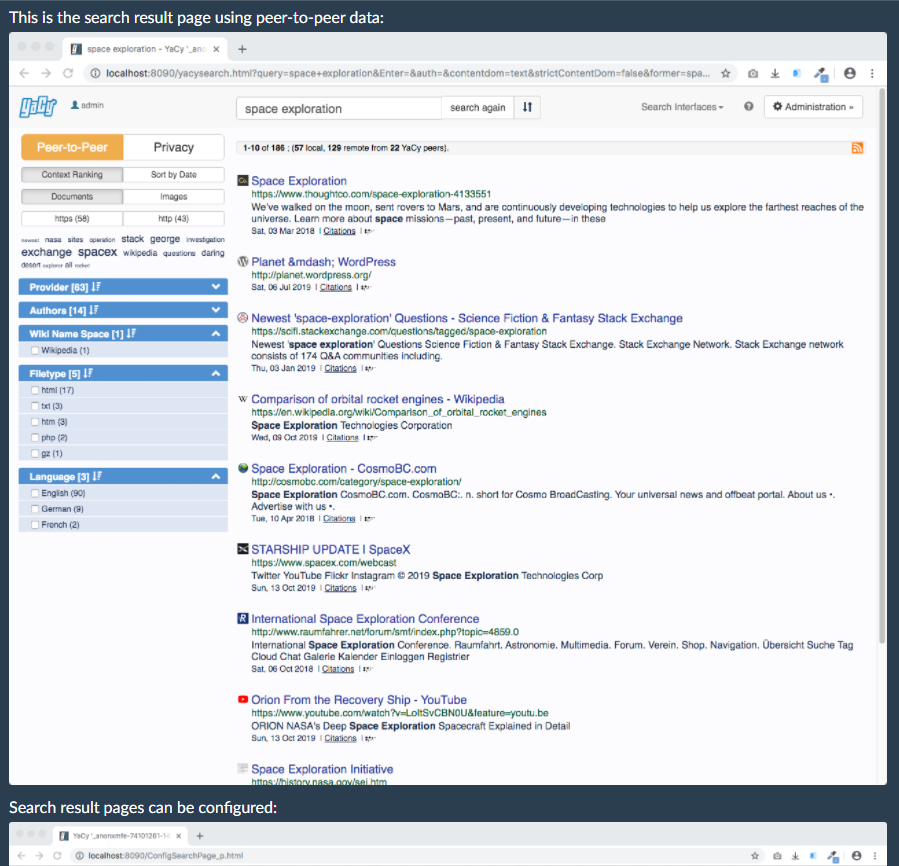This screenshot has height=866, width=899.
Task: Sort the Provider facet with its sort icon
Action: click(x=96, y=287)
